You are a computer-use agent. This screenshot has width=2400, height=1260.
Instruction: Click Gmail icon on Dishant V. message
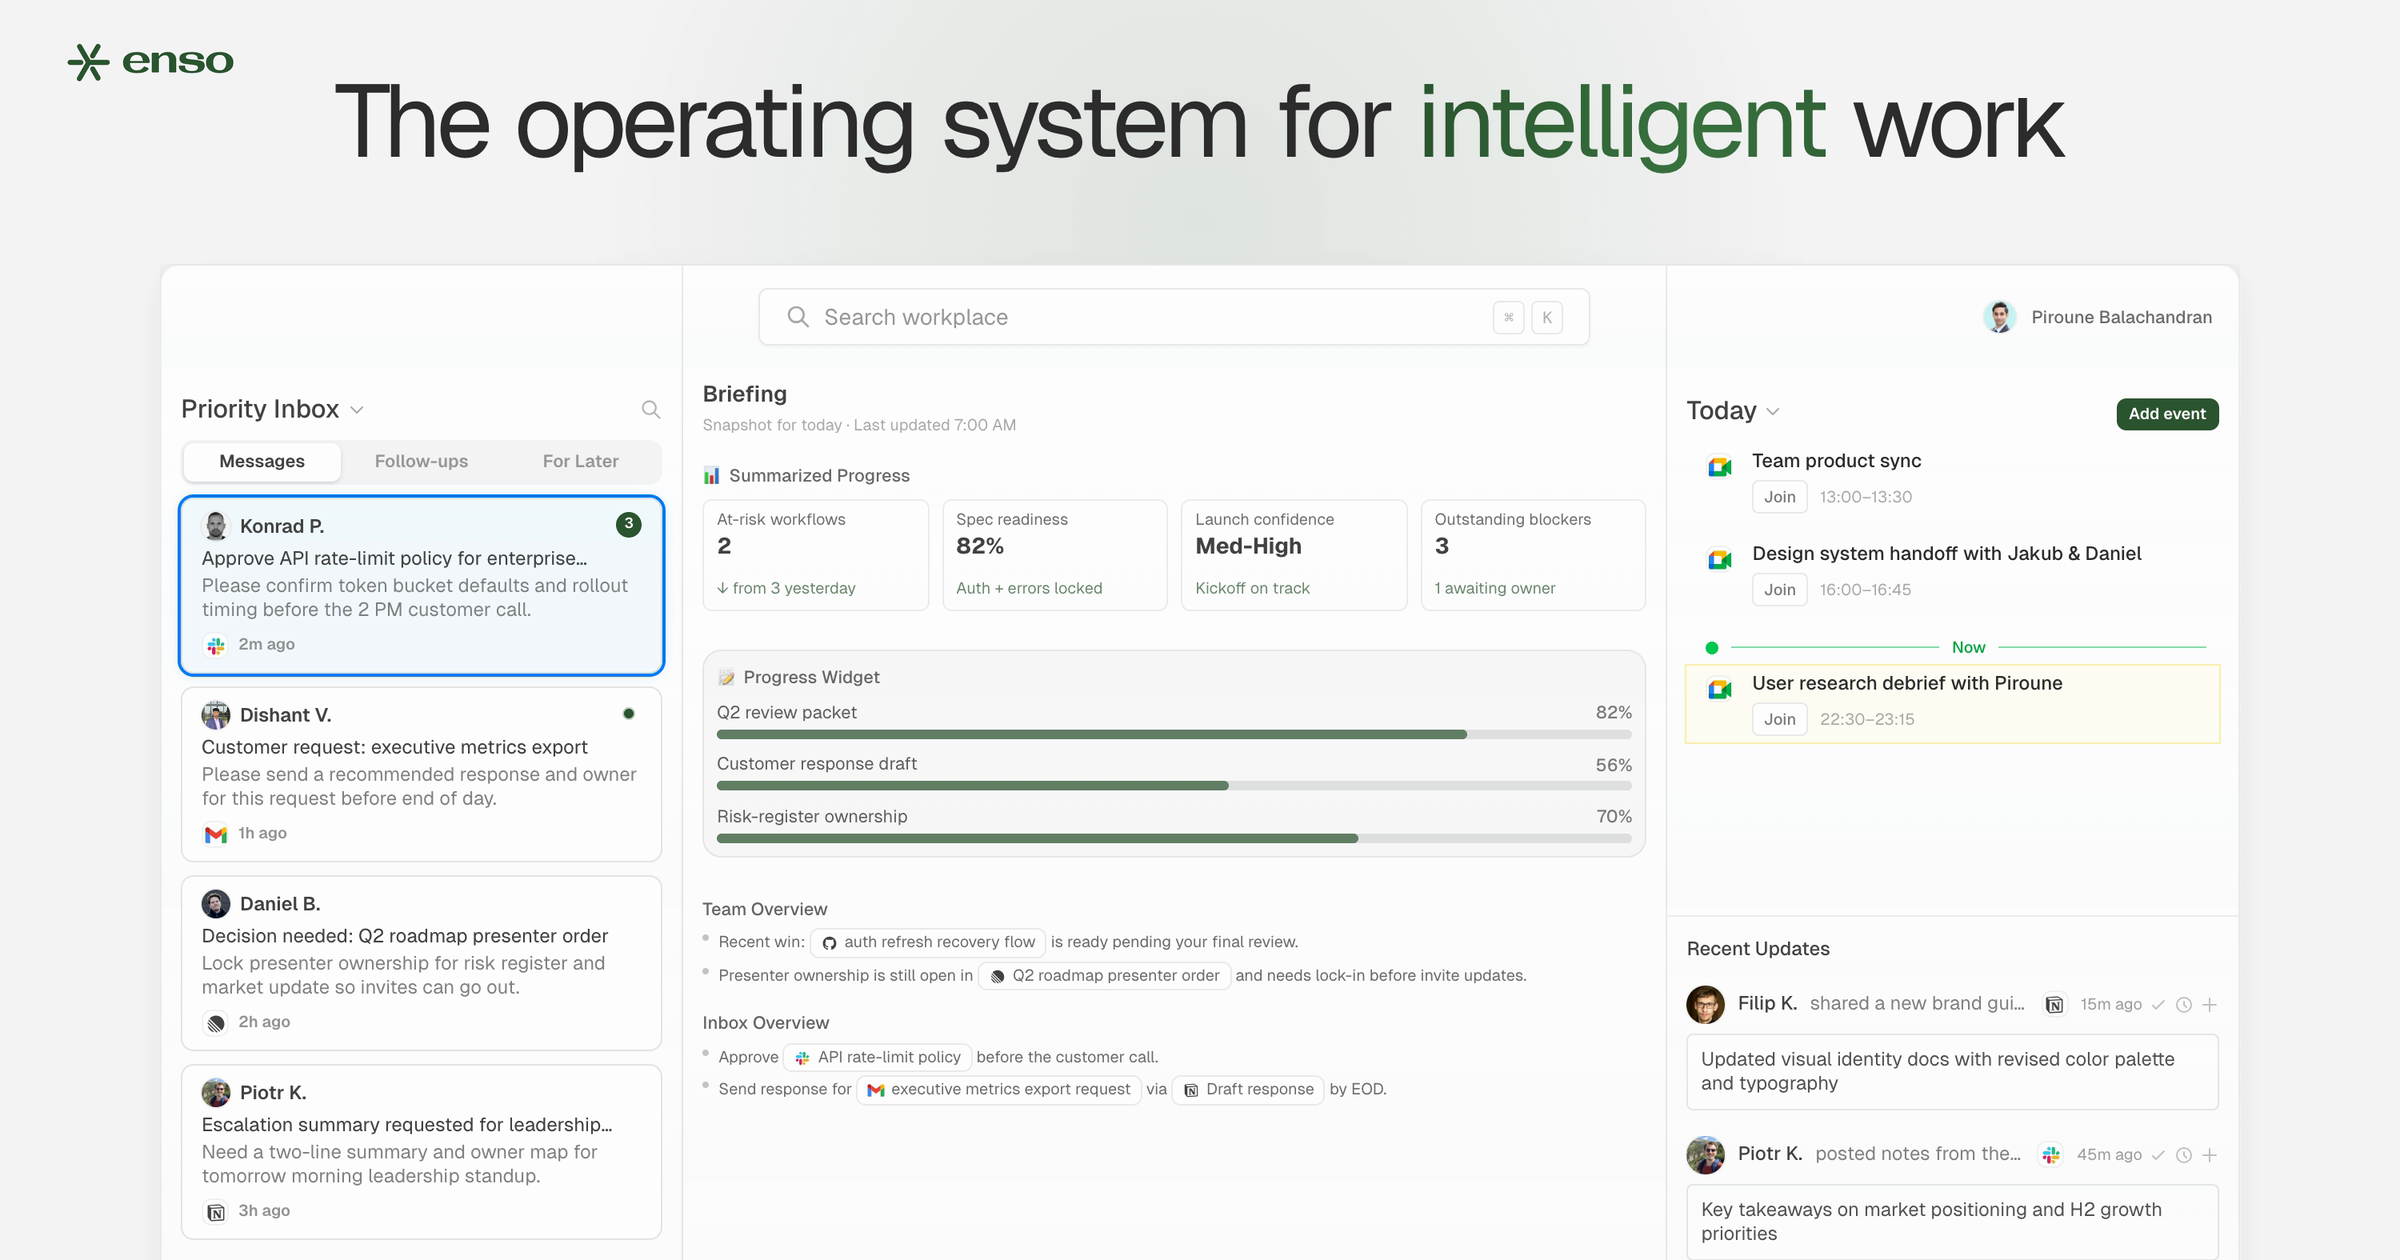click(x=215, y=834)
